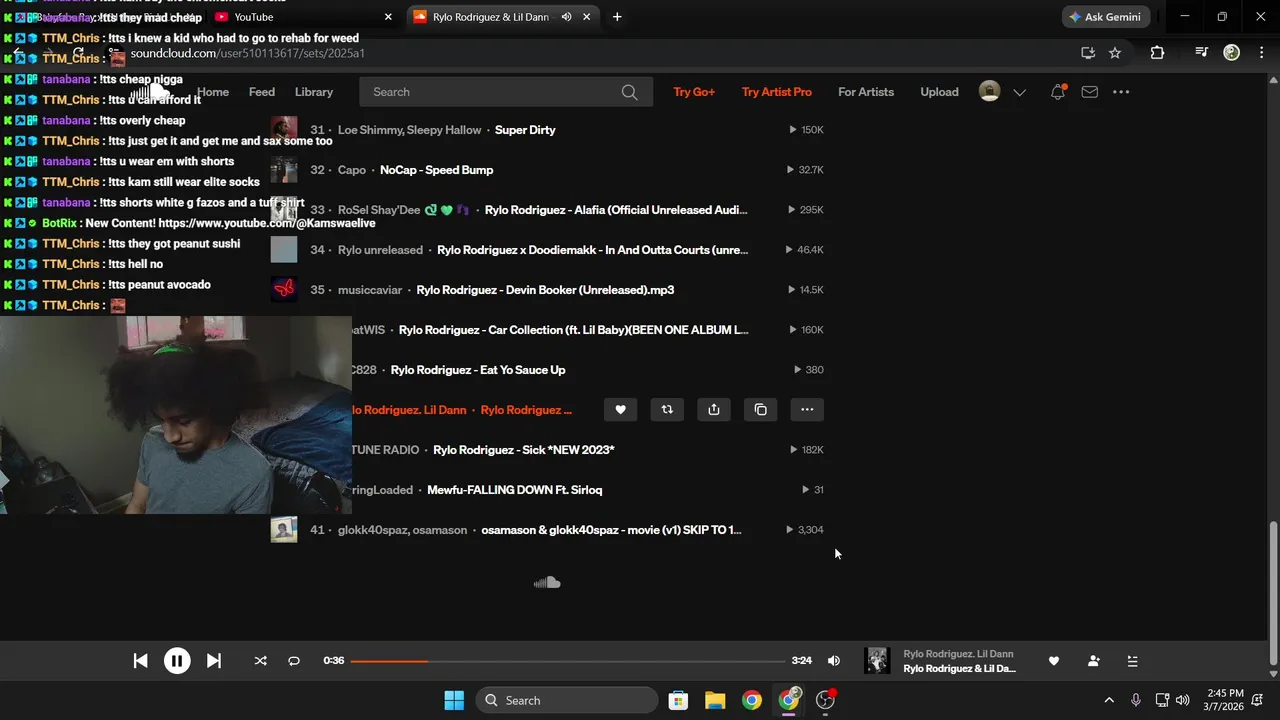Repost the highlighted playlist track
This screenshot has width=1280, height=720.
[x=667, y=409]
